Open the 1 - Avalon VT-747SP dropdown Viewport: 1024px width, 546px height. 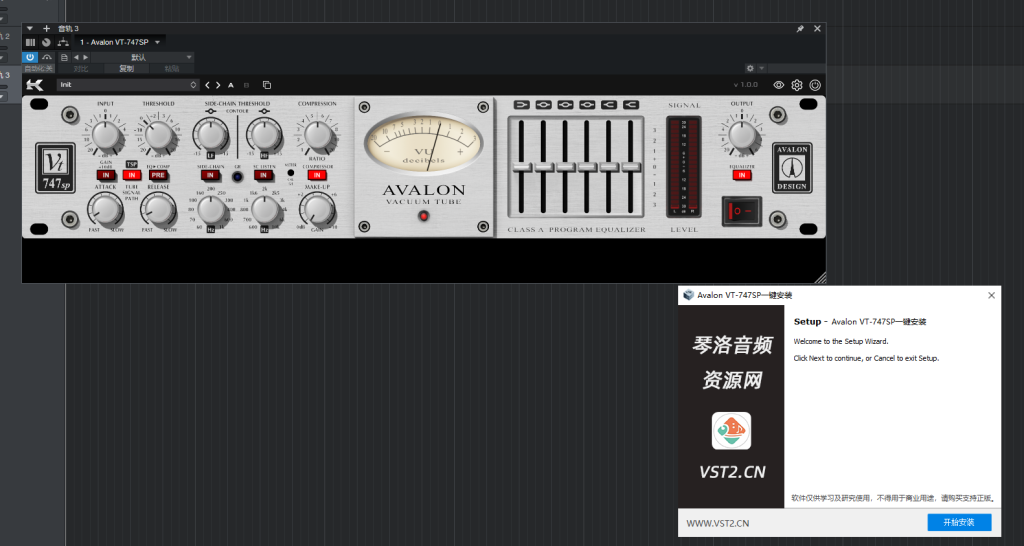click(118, 42)
